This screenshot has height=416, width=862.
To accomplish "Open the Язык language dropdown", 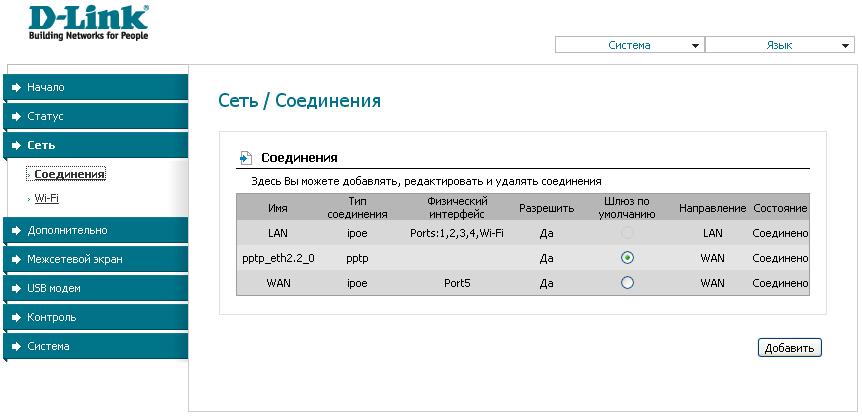I will click(780, 45).
